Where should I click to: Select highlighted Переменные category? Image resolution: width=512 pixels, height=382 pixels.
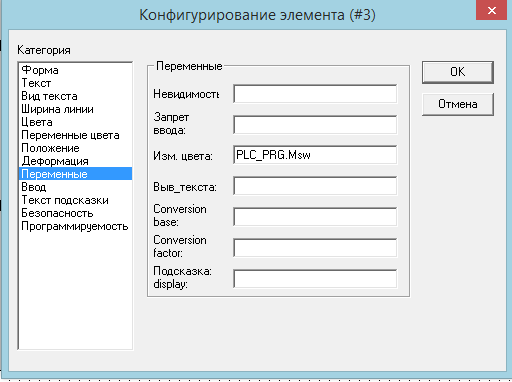click(x=75, y=174)
